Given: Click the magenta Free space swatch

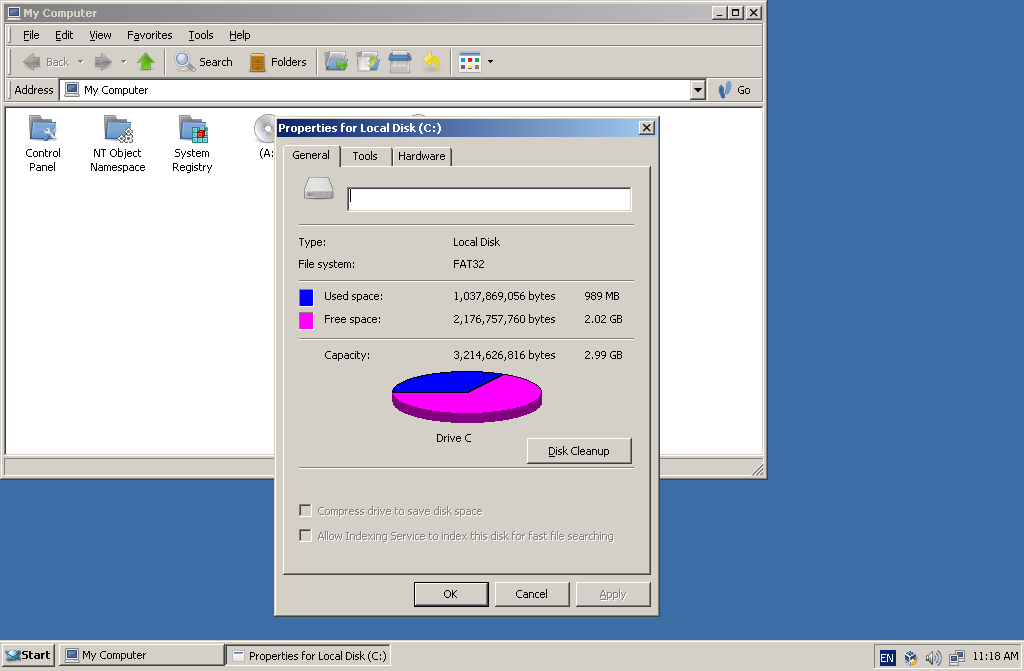Looking at the screenshot, I should [306, 320].
